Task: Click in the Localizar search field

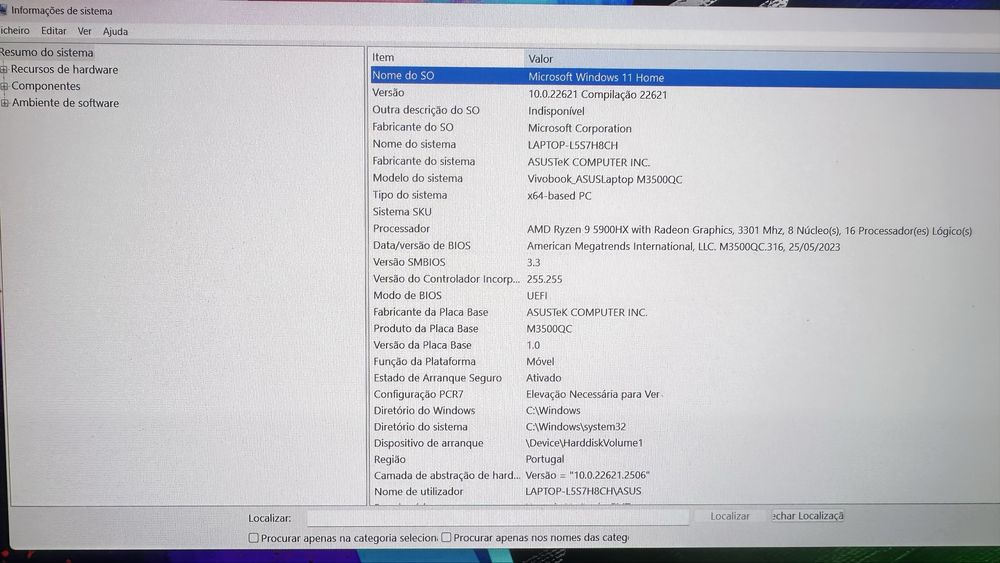Action: (x=497, y=517)
